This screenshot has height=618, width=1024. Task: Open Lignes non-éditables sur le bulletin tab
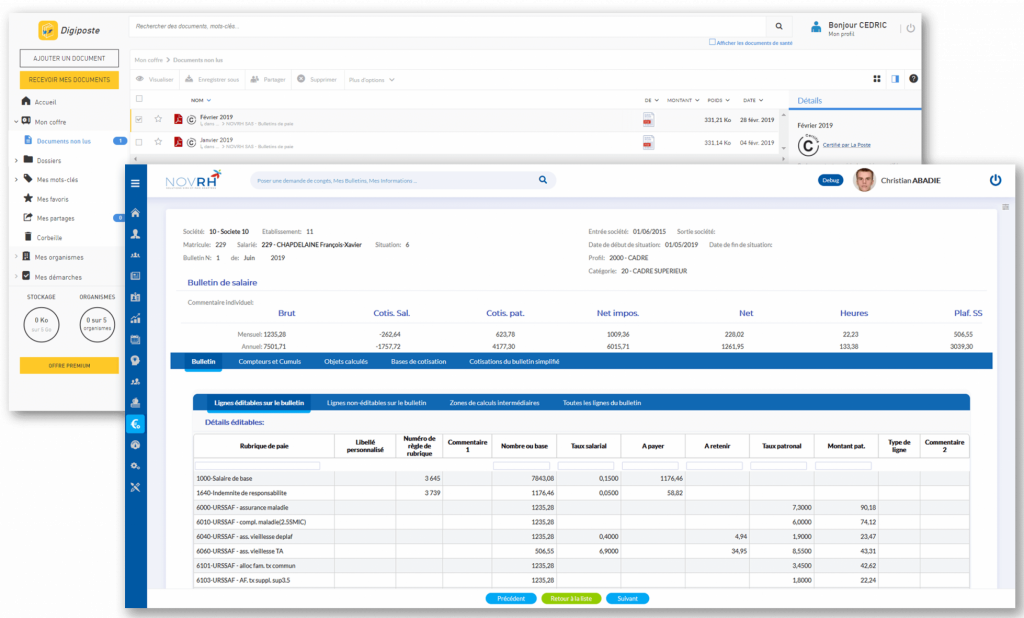click(x=376, y=402)
